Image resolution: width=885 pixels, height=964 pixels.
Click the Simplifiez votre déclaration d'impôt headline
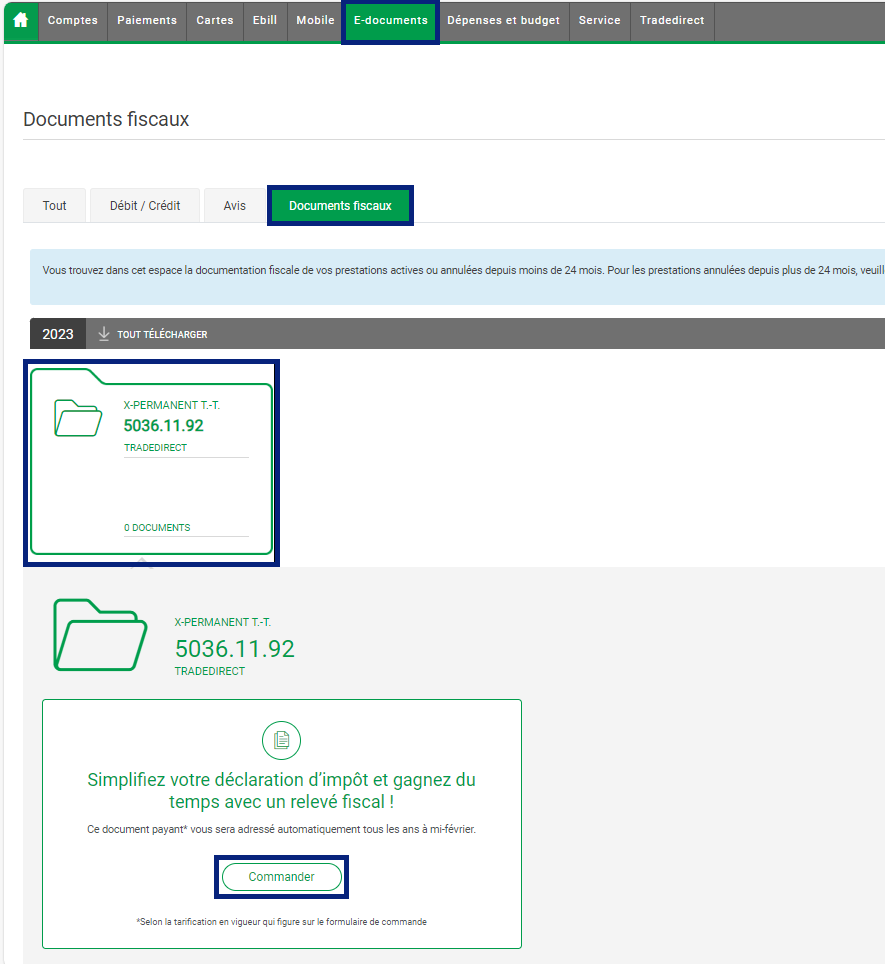click(x=281, y=791)
